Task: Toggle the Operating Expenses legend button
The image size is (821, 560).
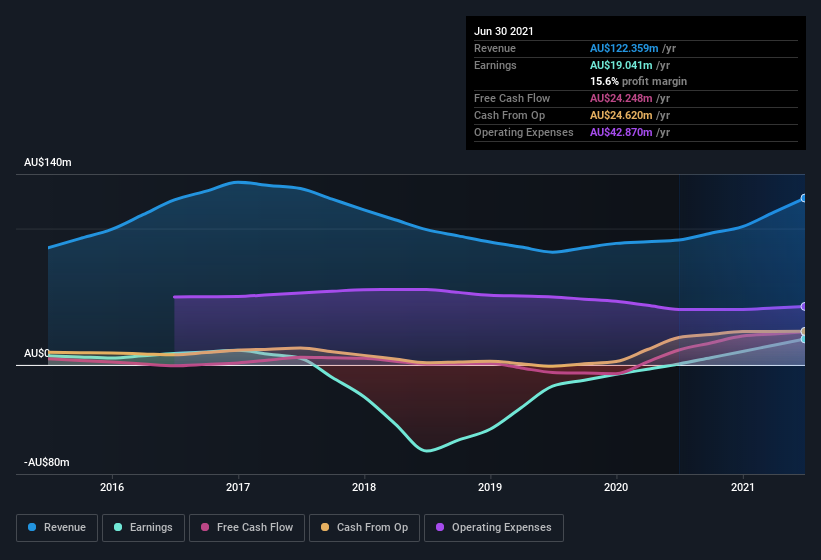Action: [494, 528]
